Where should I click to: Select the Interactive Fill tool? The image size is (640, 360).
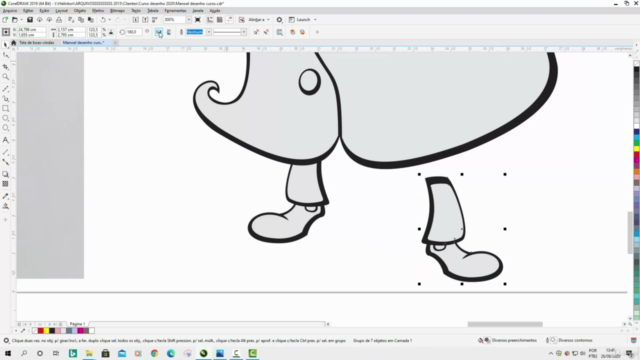[x=5, y=206]
